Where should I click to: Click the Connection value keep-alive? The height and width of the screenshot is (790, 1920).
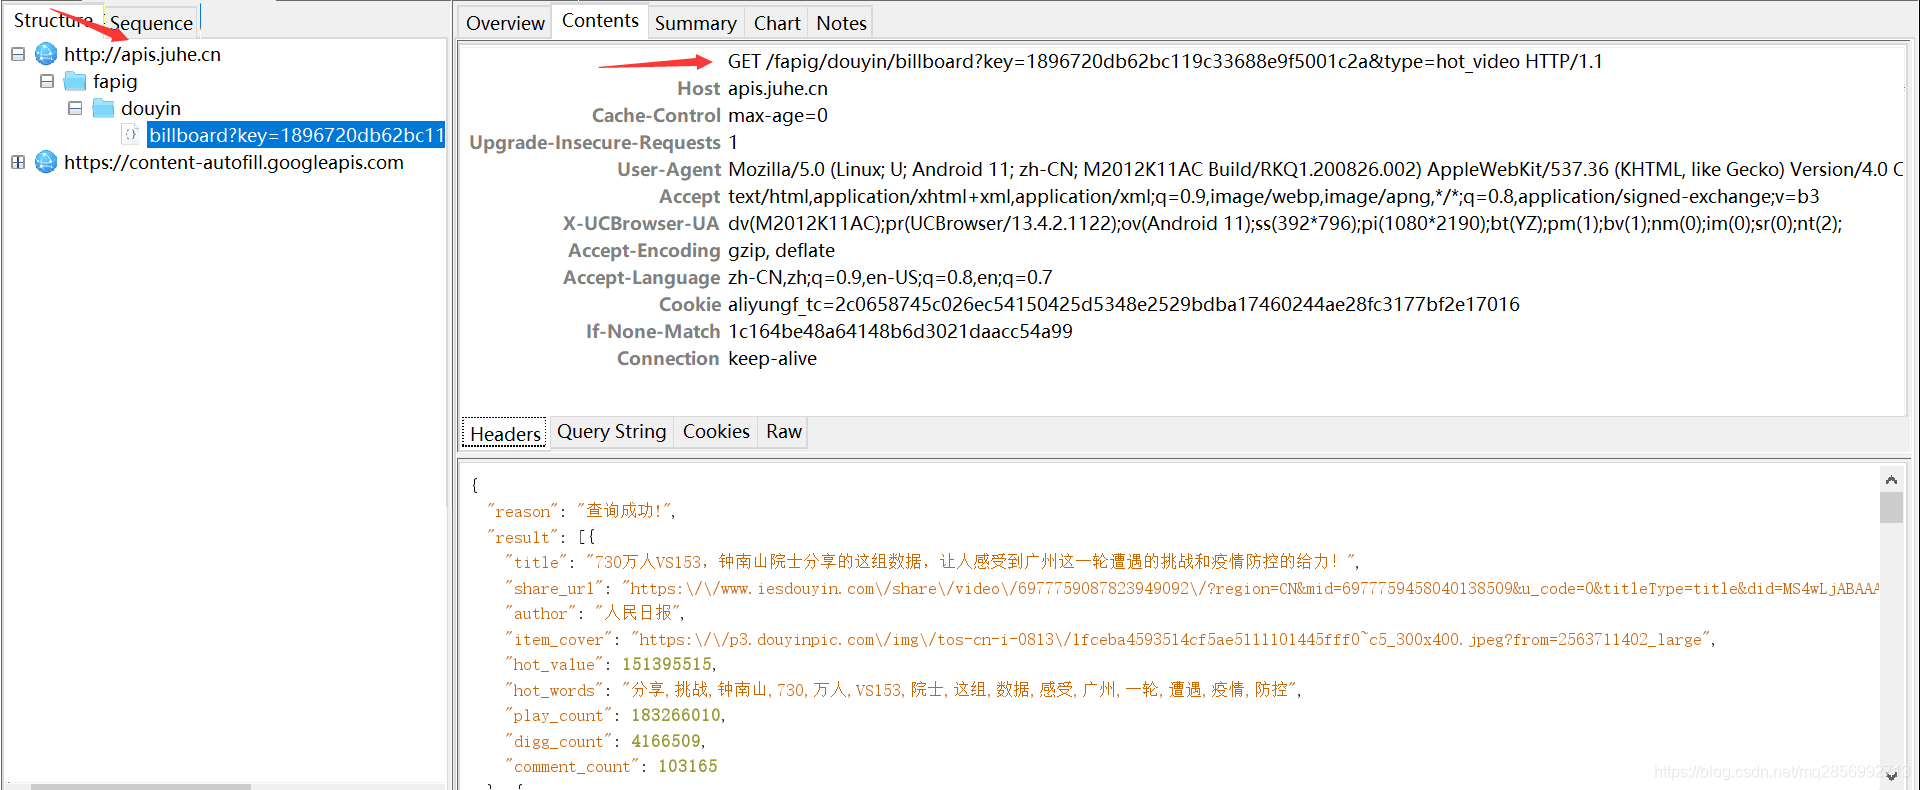772,358
